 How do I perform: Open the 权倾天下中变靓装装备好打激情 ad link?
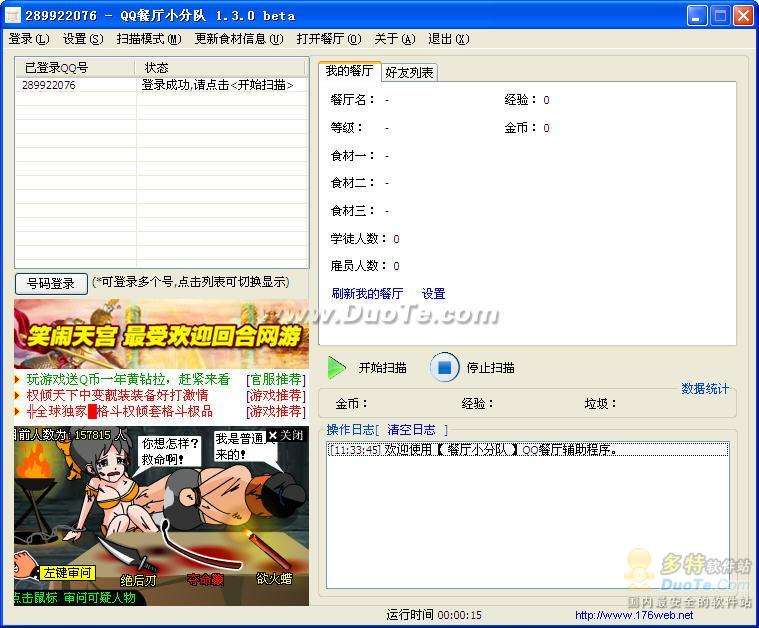(x=118, y=395)
